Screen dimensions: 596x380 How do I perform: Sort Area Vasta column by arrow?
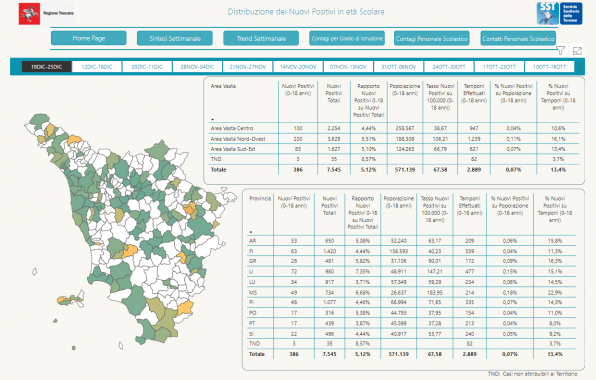[x=212, y=120]
